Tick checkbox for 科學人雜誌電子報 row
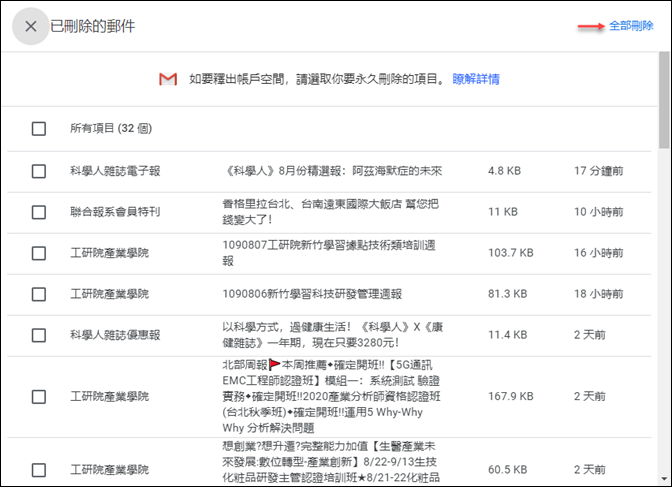 click(x=39, y=171)
